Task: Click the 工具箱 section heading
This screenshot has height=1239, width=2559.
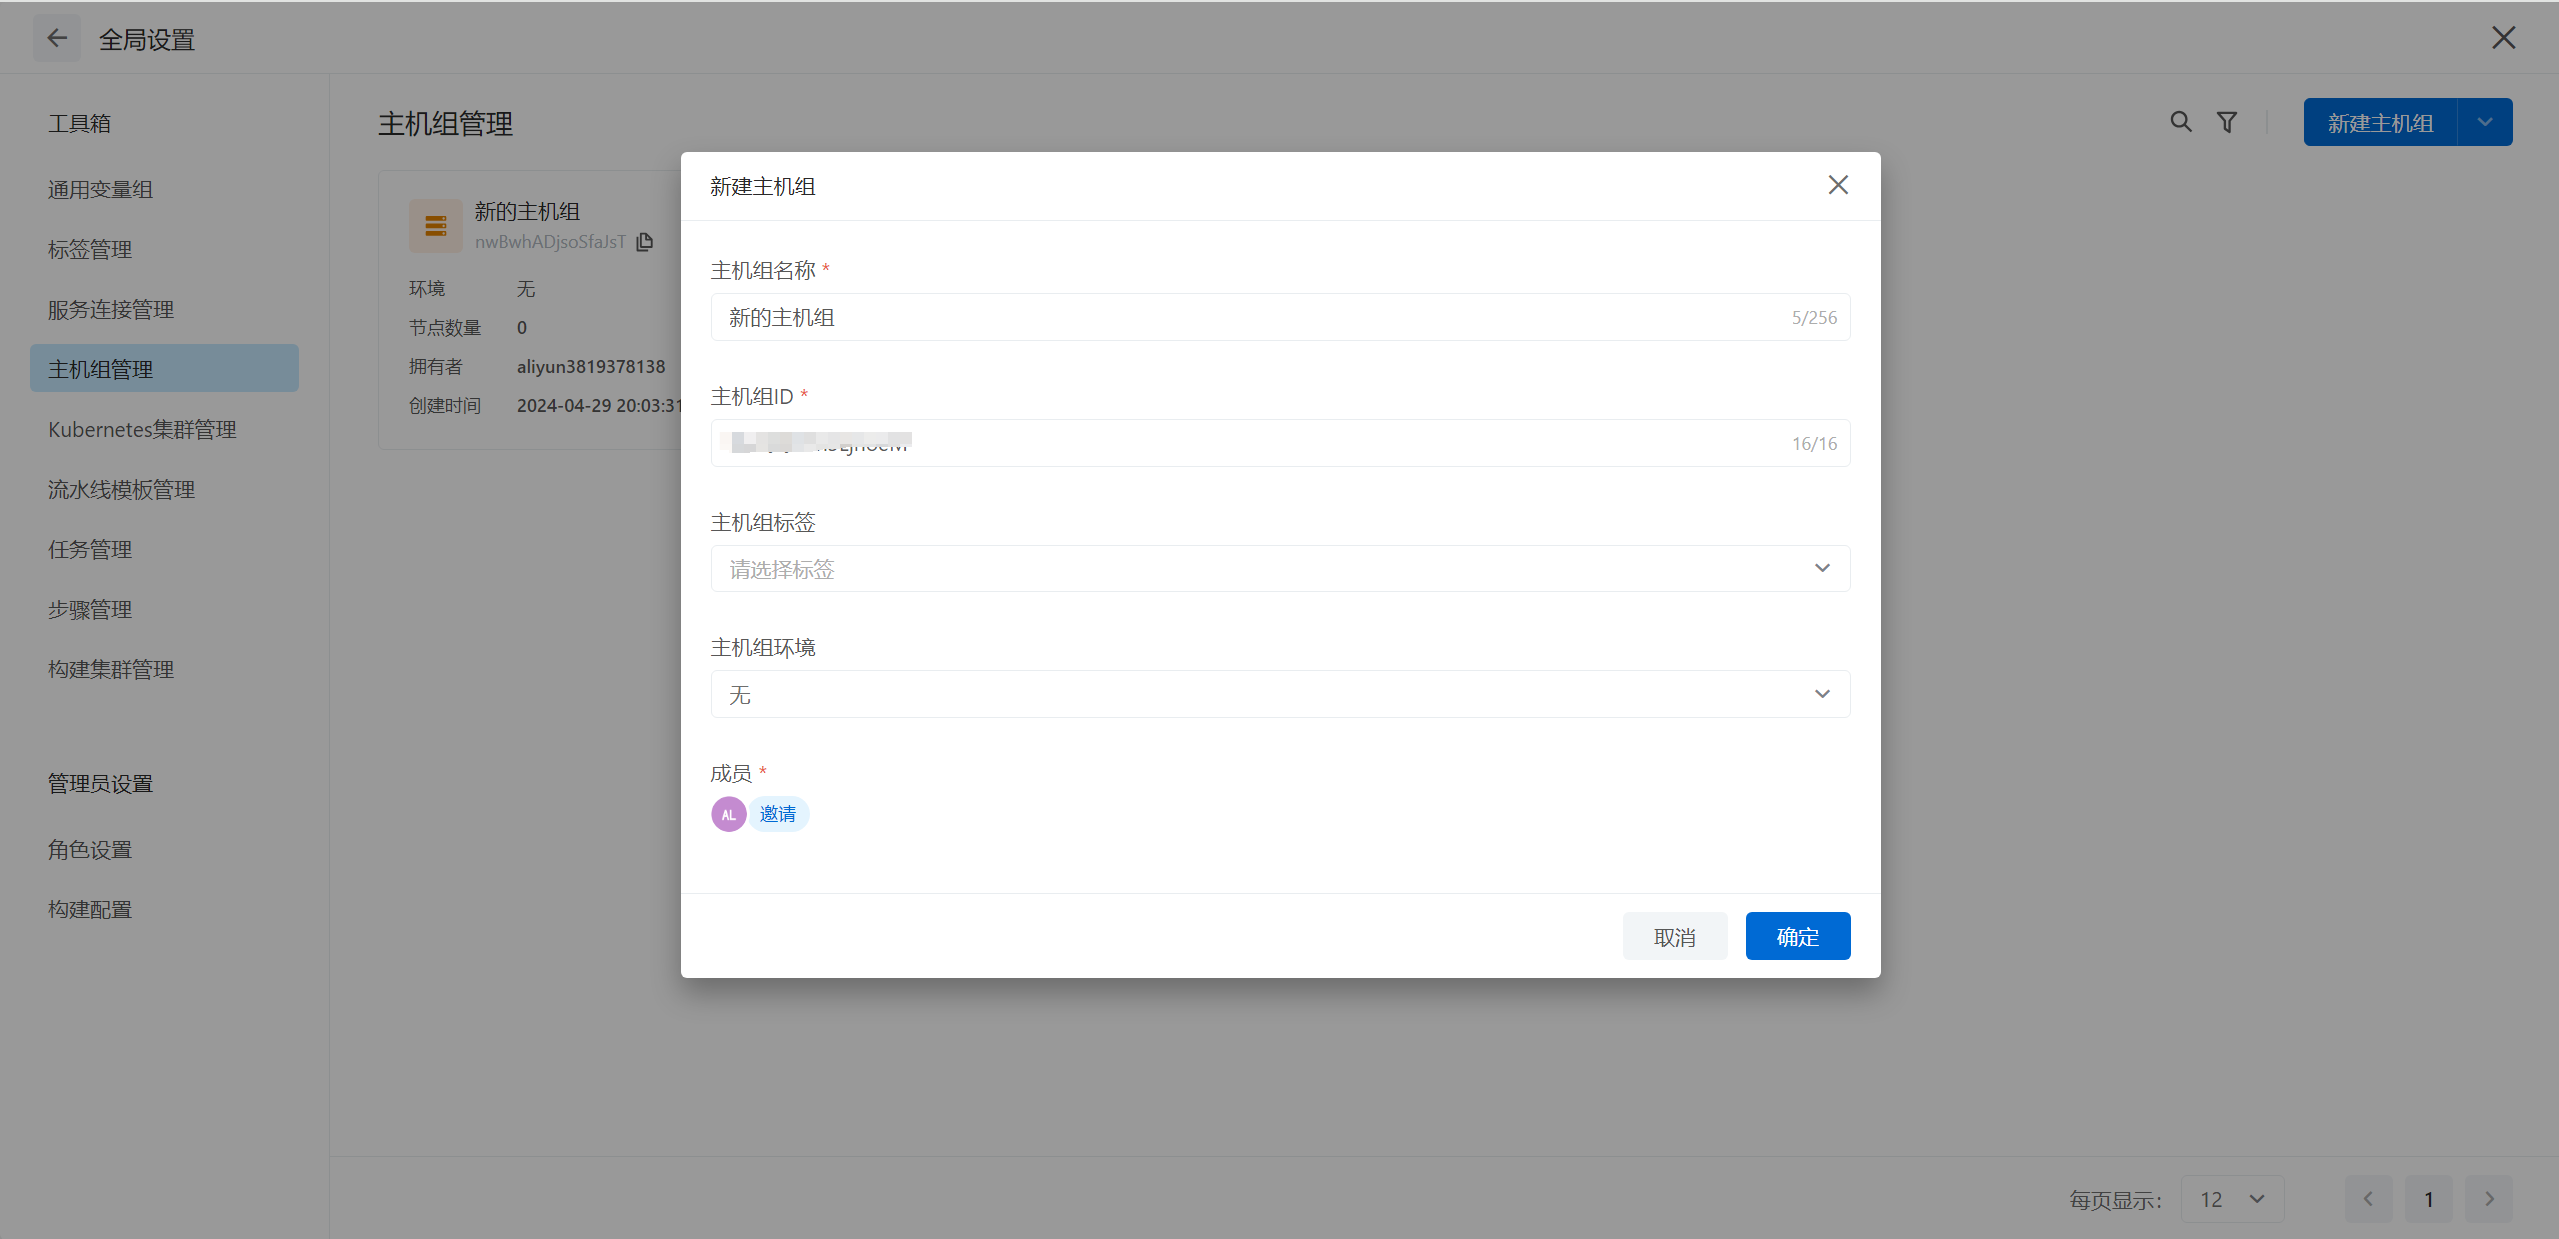Action: tap(79, 123)
